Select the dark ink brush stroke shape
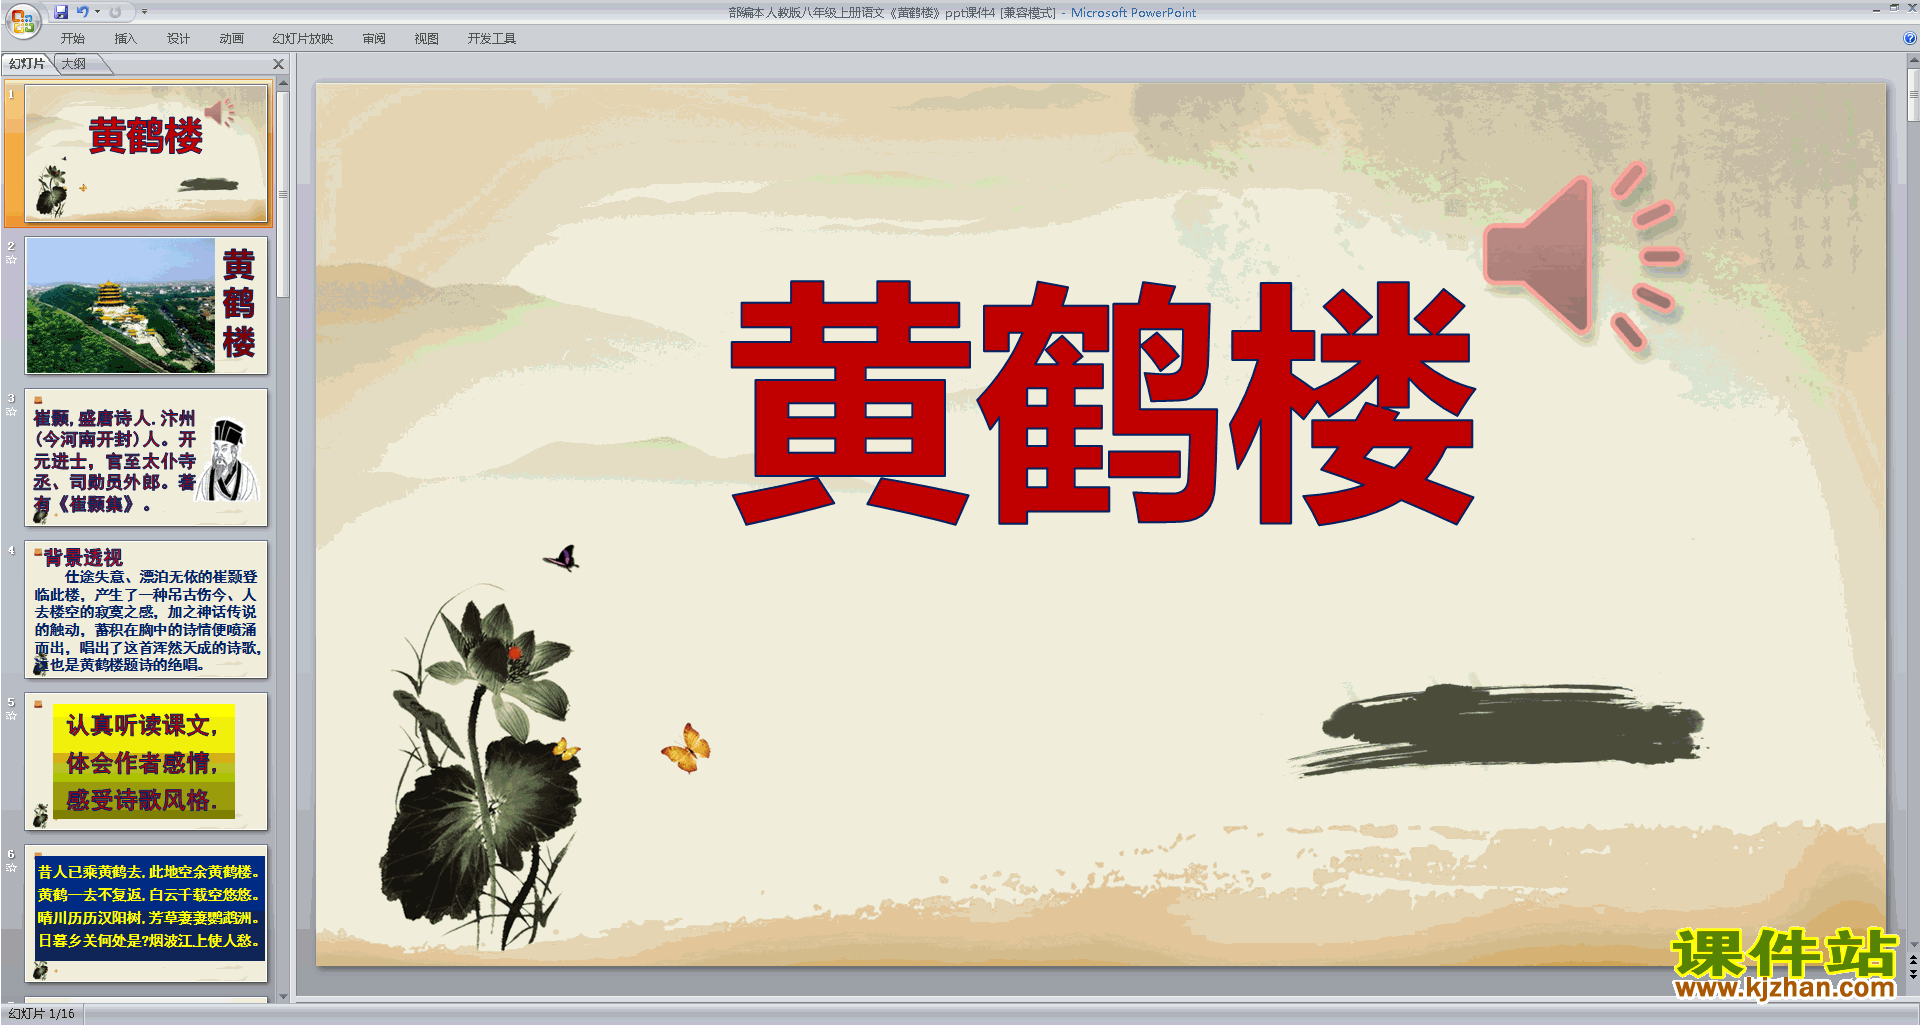1920x1025 pixels. [1497, 730]
